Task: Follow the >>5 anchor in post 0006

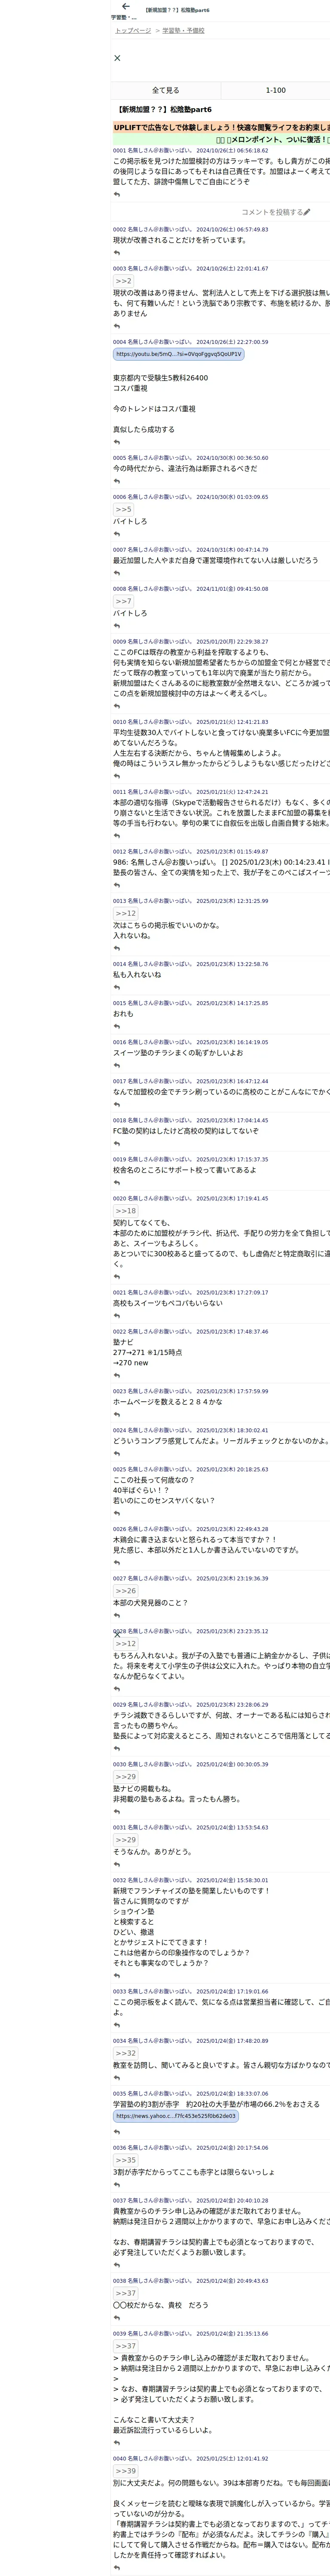Action: (x=124, y=509)
